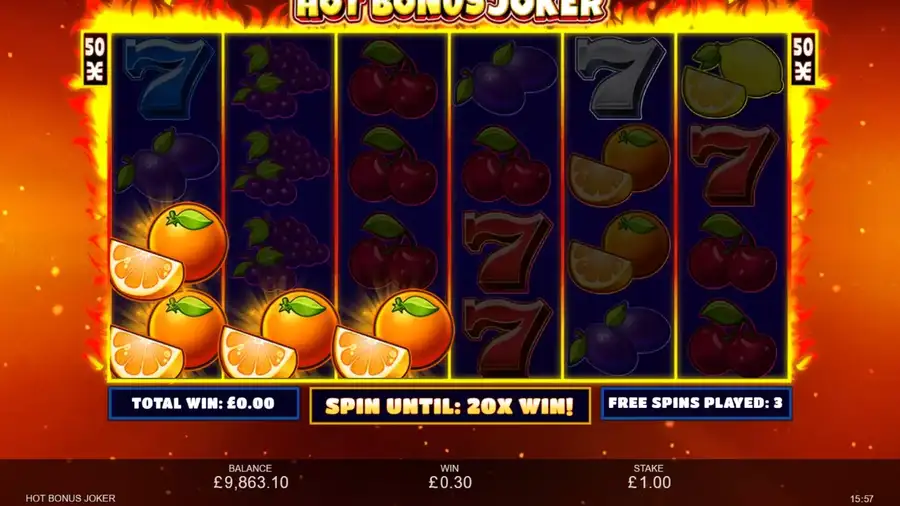Click the left 50 paylines badge
Image resolution: width=900 pixels, height=506 pixels.
(x=95, y=59)
